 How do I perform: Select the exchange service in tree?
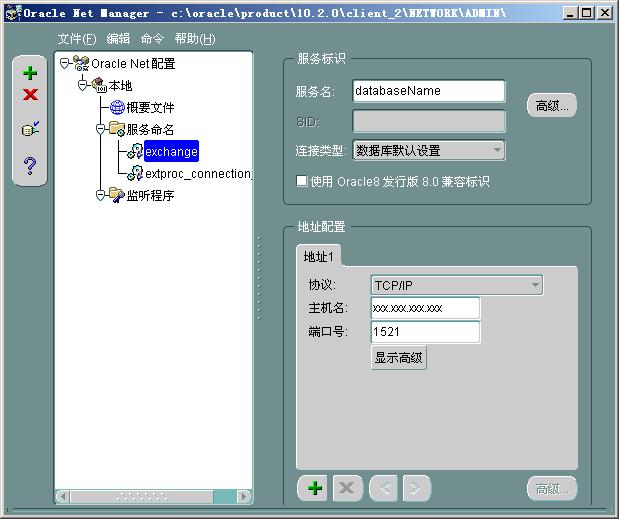171,151
